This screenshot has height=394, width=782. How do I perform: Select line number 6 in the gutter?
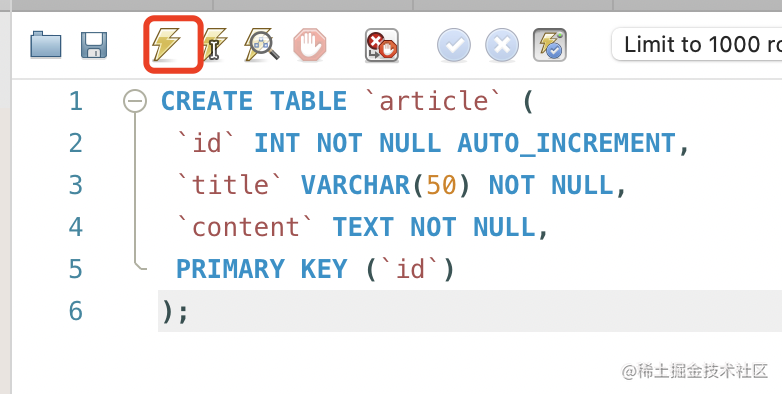(x=76, y=311)
